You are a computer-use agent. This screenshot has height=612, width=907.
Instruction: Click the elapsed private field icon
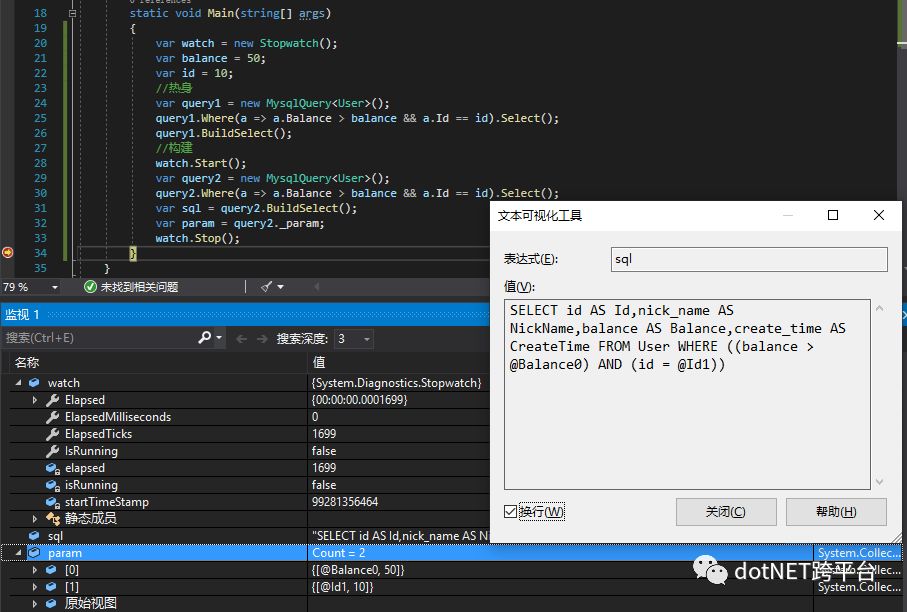click(53, 468)
